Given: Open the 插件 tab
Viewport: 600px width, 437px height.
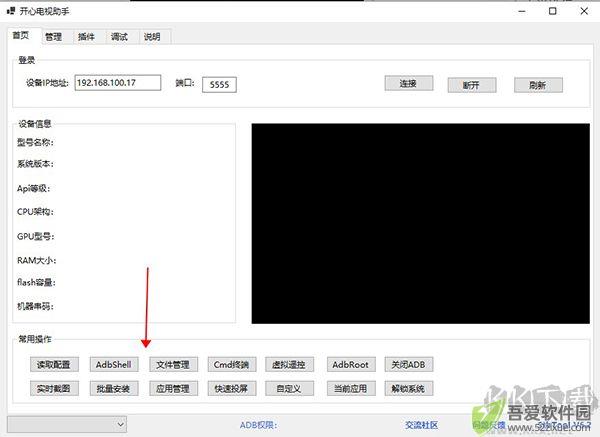Looking at the screenshot, I should [x=86, y=37].
